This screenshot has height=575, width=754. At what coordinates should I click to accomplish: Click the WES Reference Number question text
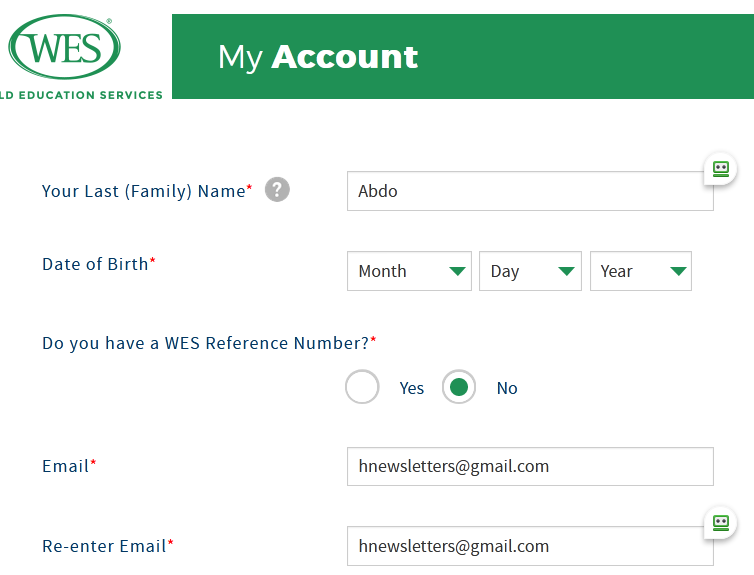pyautogui.click(x=205, y=343)
